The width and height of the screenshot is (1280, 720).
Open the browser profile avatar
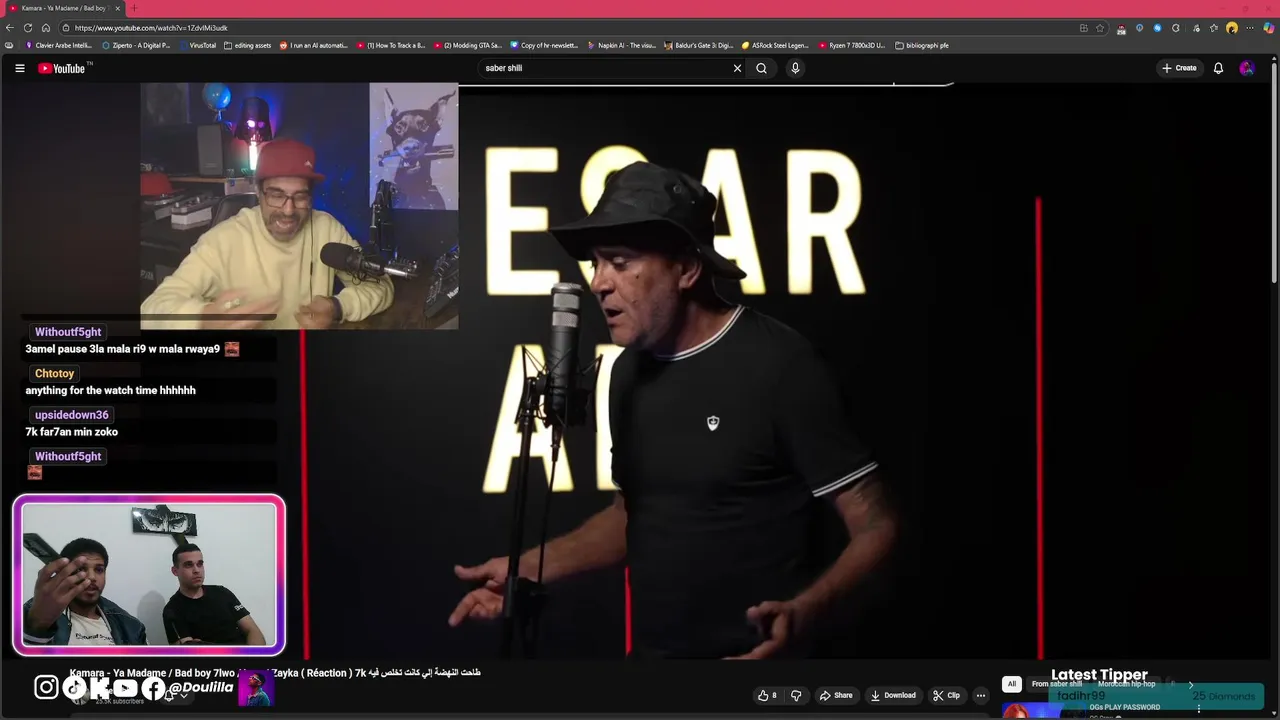point(1232,28)
